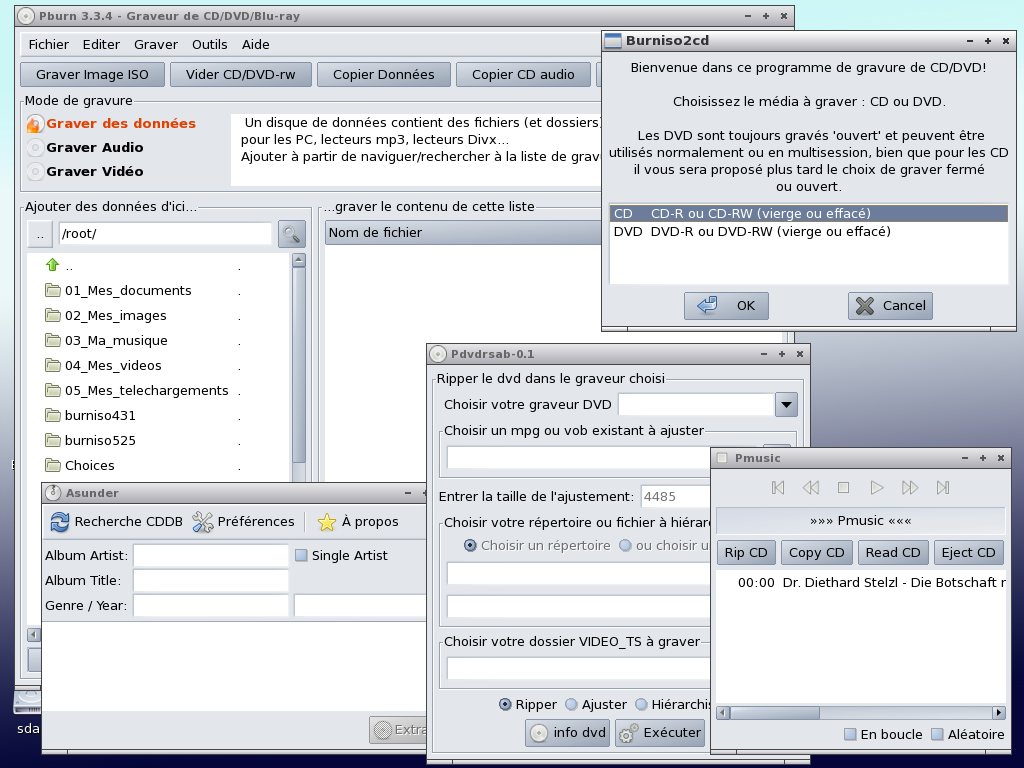Click the /root/ path input field
The width and height of the screenshot is (1024, 768).
pyautogui.click(x=165, y=234)
